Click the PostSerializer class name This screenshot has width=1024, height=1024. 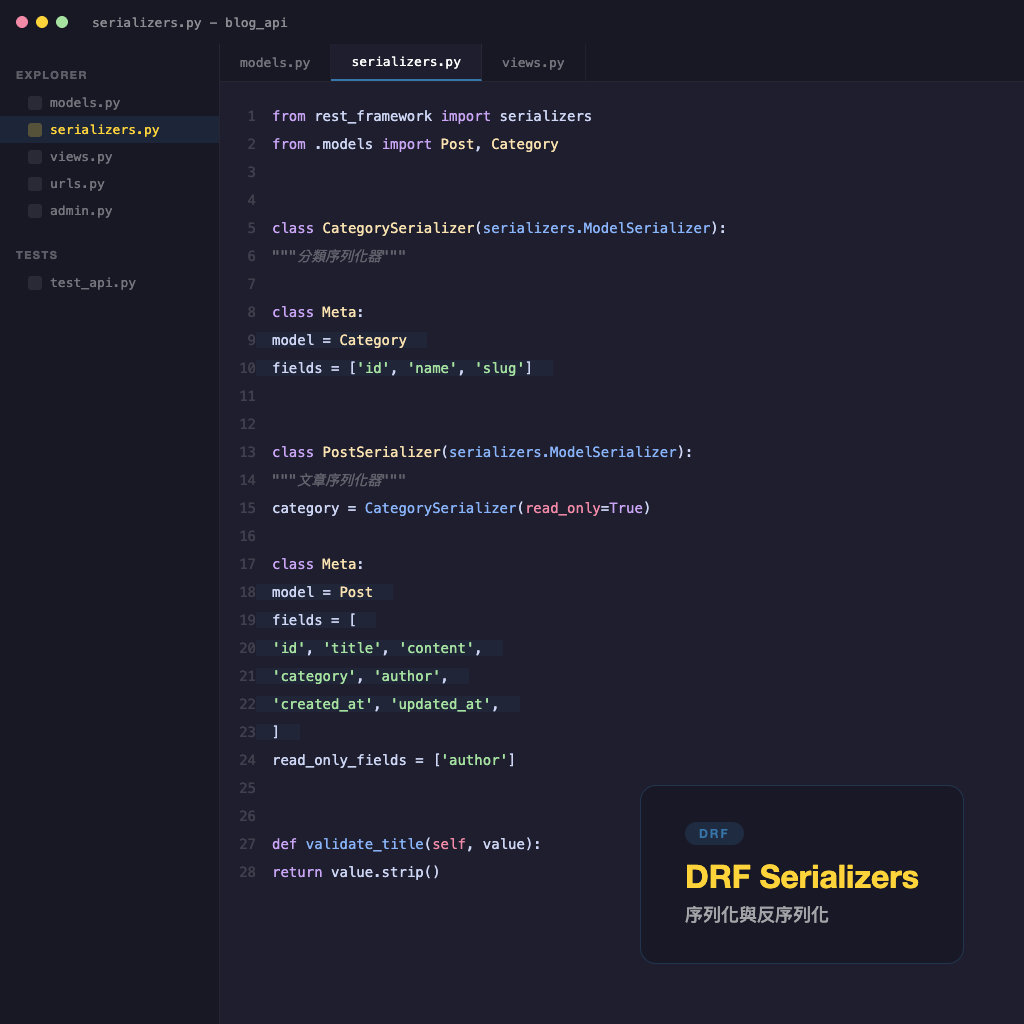tap(381, 452)
